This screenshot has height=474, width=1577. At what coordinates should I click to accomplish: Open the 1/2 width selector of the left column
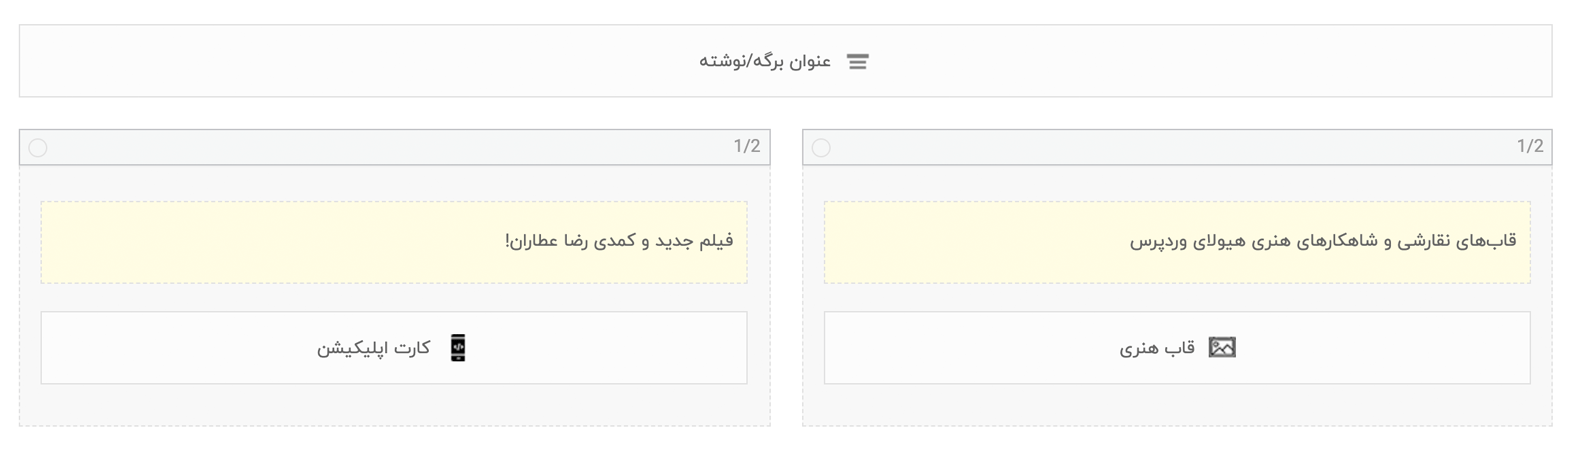tap(747, 147)
